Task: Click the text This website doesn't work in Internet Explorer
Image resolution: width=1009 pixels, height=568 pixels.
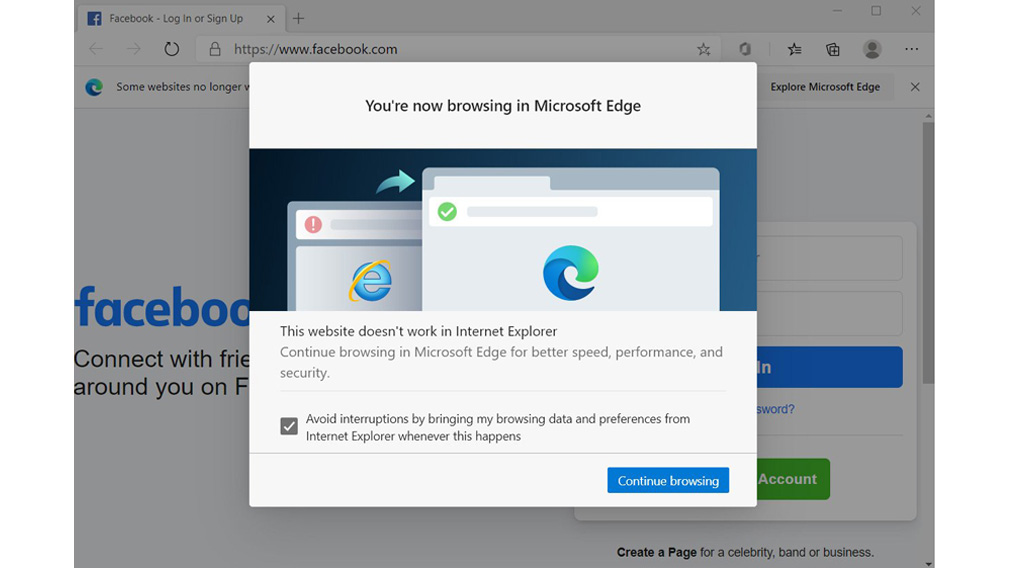Action: point(418,331)
